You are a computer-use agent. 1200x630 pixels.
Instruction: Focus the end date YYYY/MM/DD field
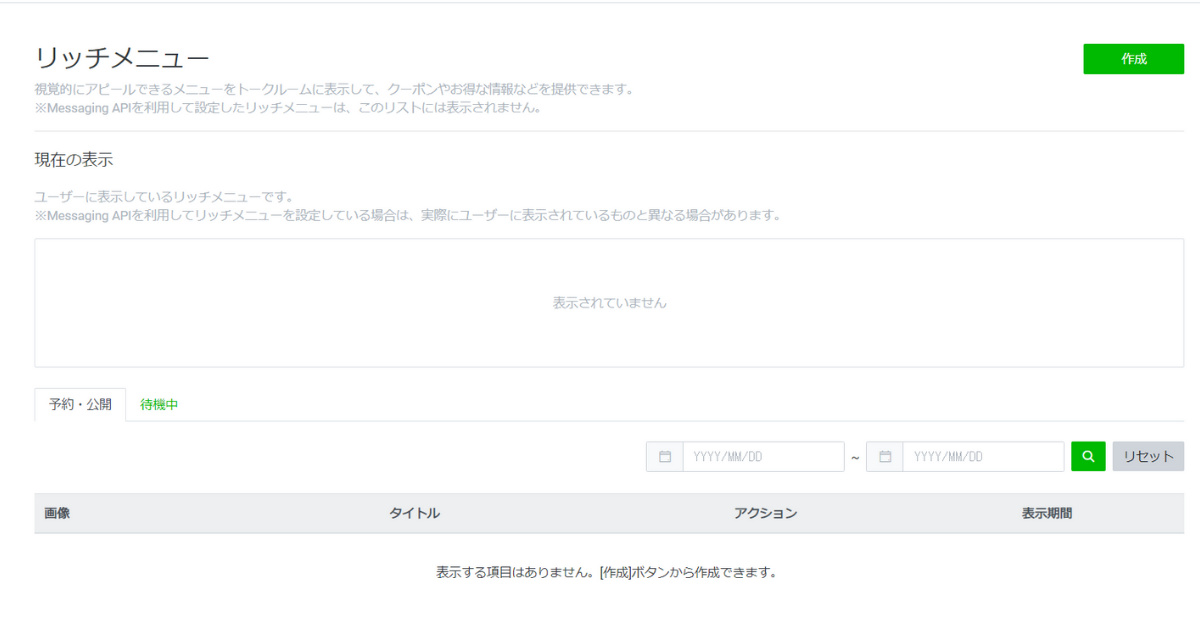click(x=983, y=457)
